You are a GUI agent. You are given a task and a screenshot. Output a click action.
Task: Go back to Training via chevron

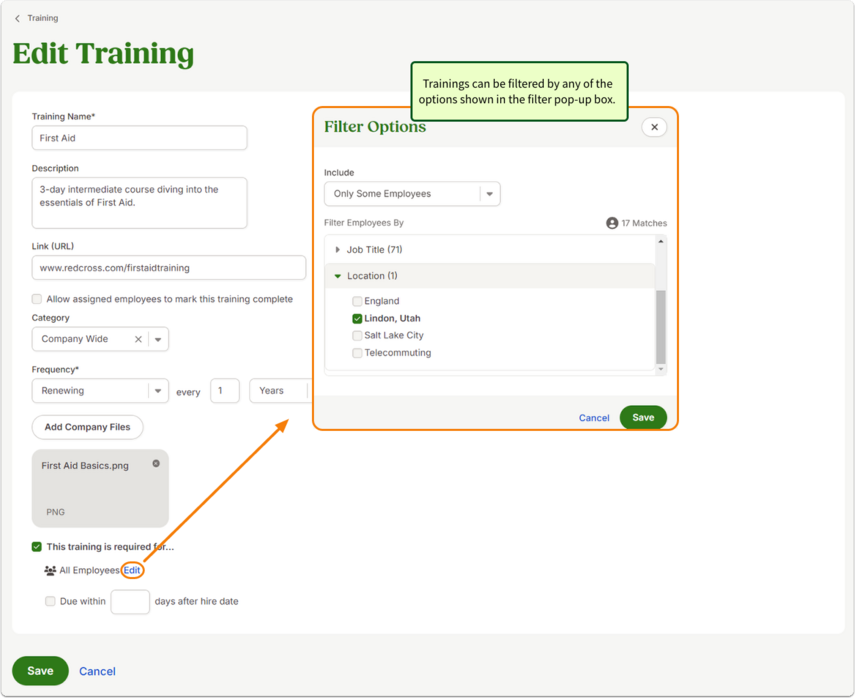pos(17,19)
